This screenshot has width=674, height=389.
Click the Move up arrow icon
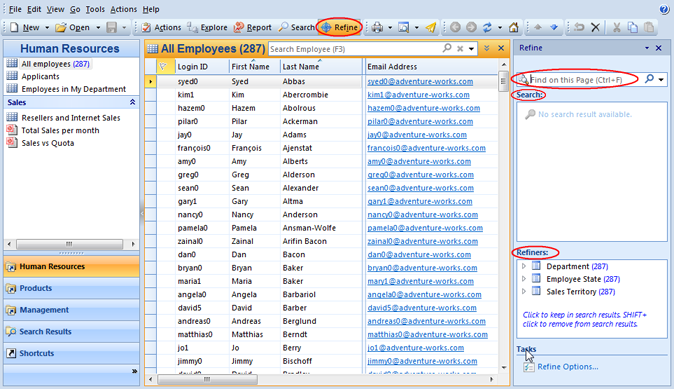click(538, 28)
